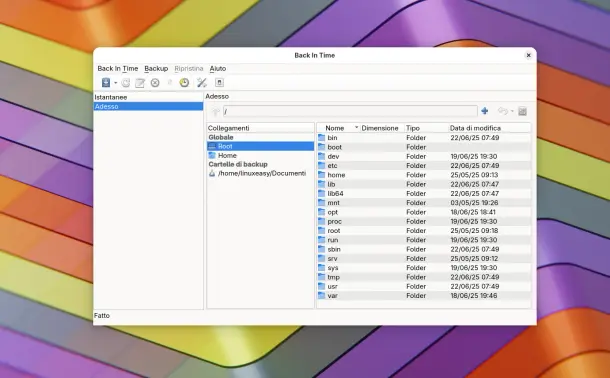Select the usr folder name
The image size is (610, 378).
(332, 286)
